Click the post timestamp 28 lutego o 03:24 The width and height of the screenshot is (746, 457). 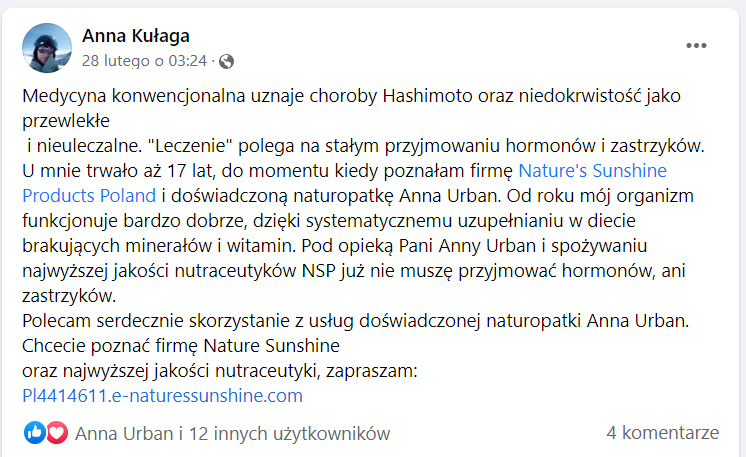pos(143,61)
